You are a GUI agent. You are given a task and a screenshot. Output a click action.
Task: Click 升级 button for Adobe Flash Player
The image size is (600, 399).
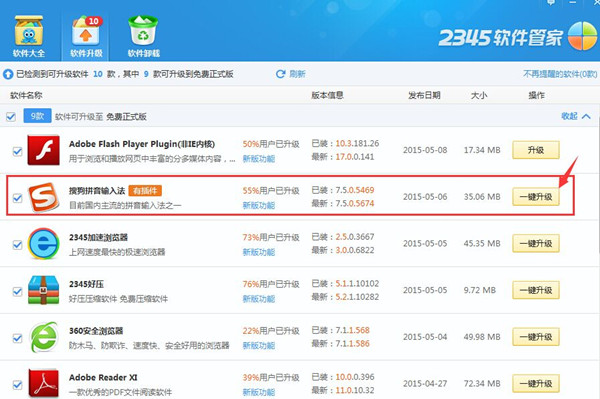(x=536, y=150)
